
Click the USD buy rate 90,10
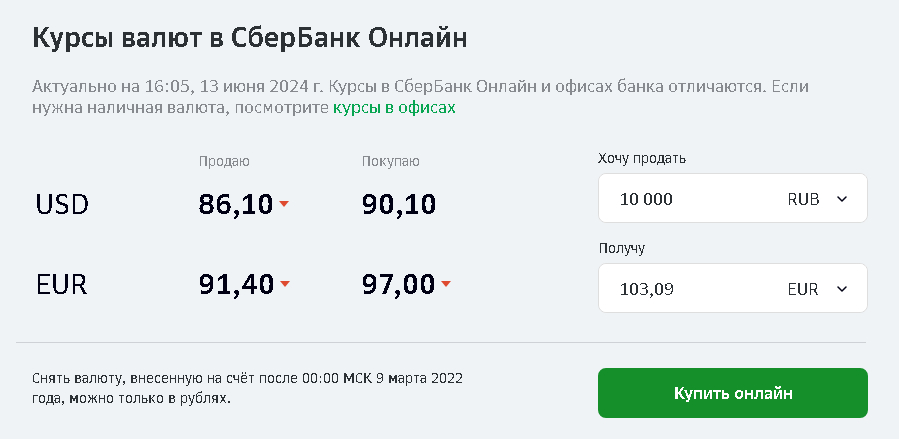pyautogui.click(x=399, y=205)
